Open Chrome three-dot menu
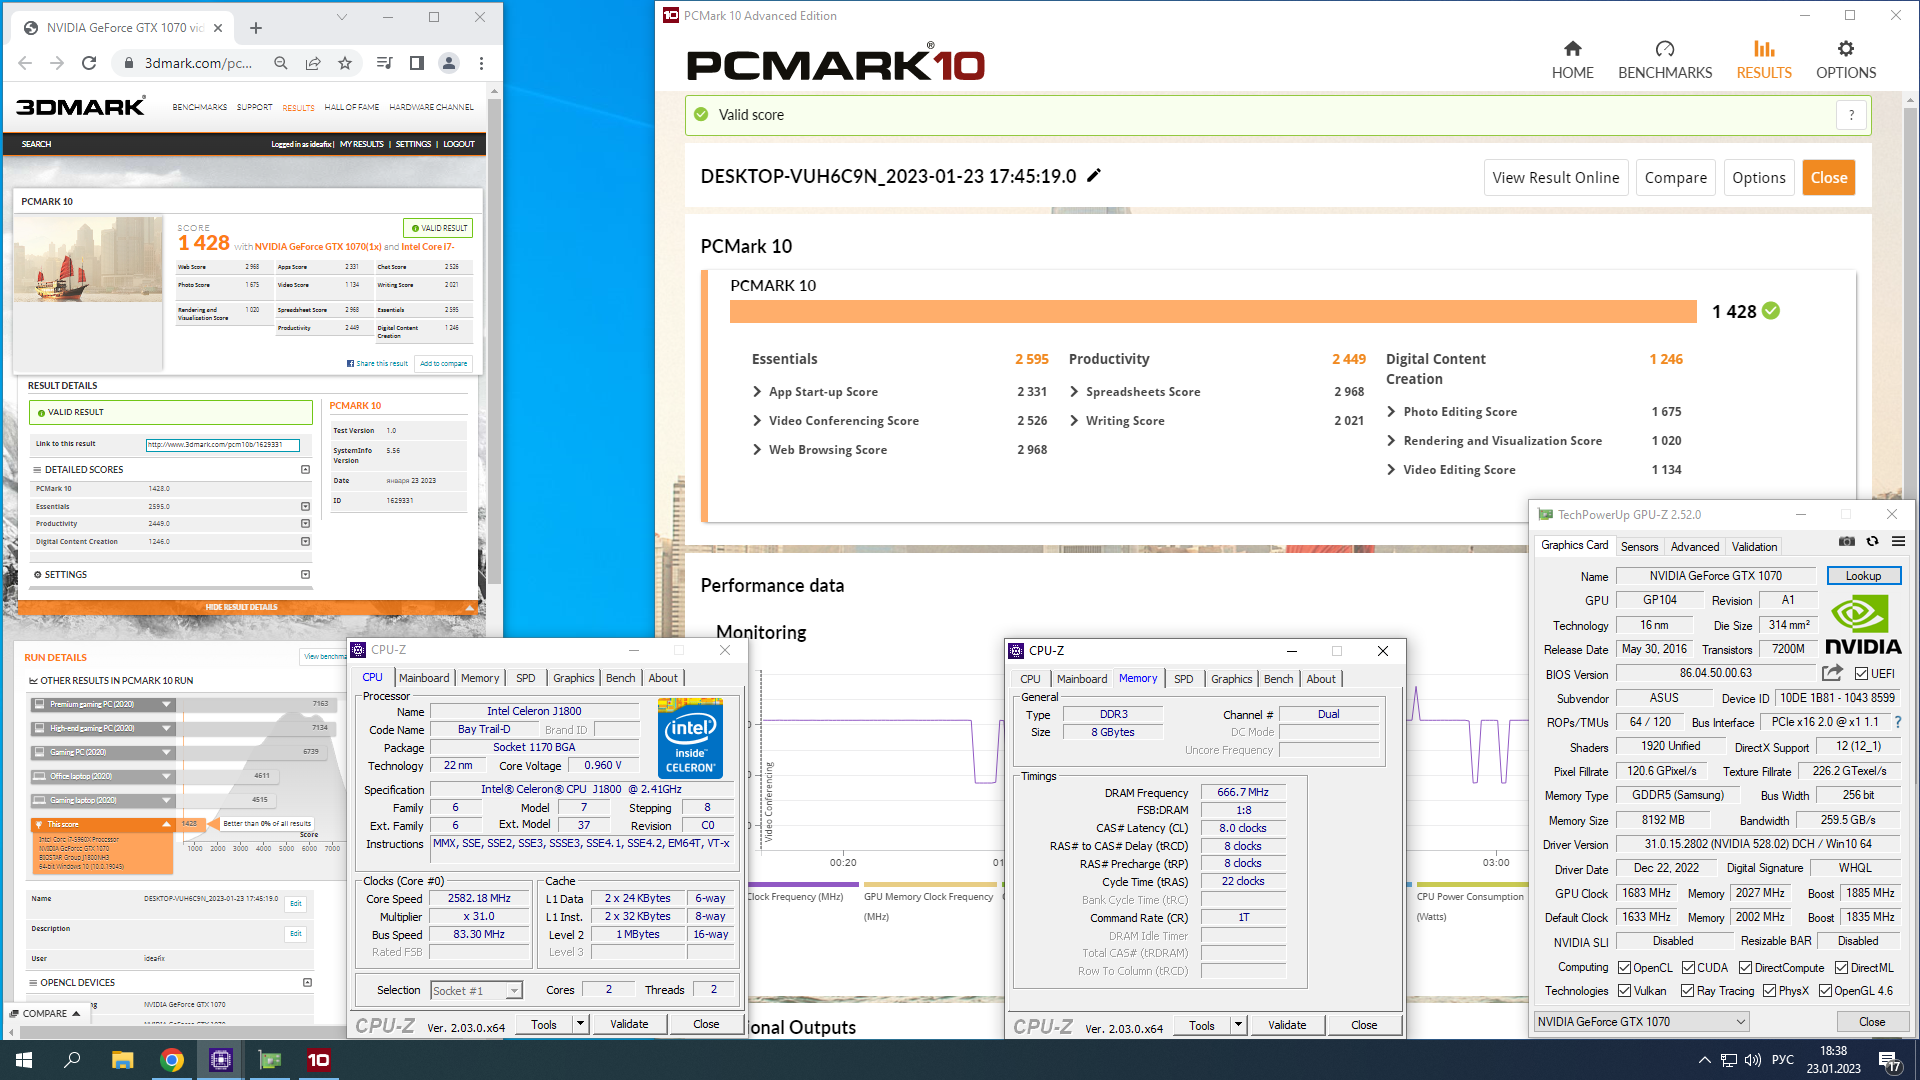1920x1080 pixels. coord(481,63)
